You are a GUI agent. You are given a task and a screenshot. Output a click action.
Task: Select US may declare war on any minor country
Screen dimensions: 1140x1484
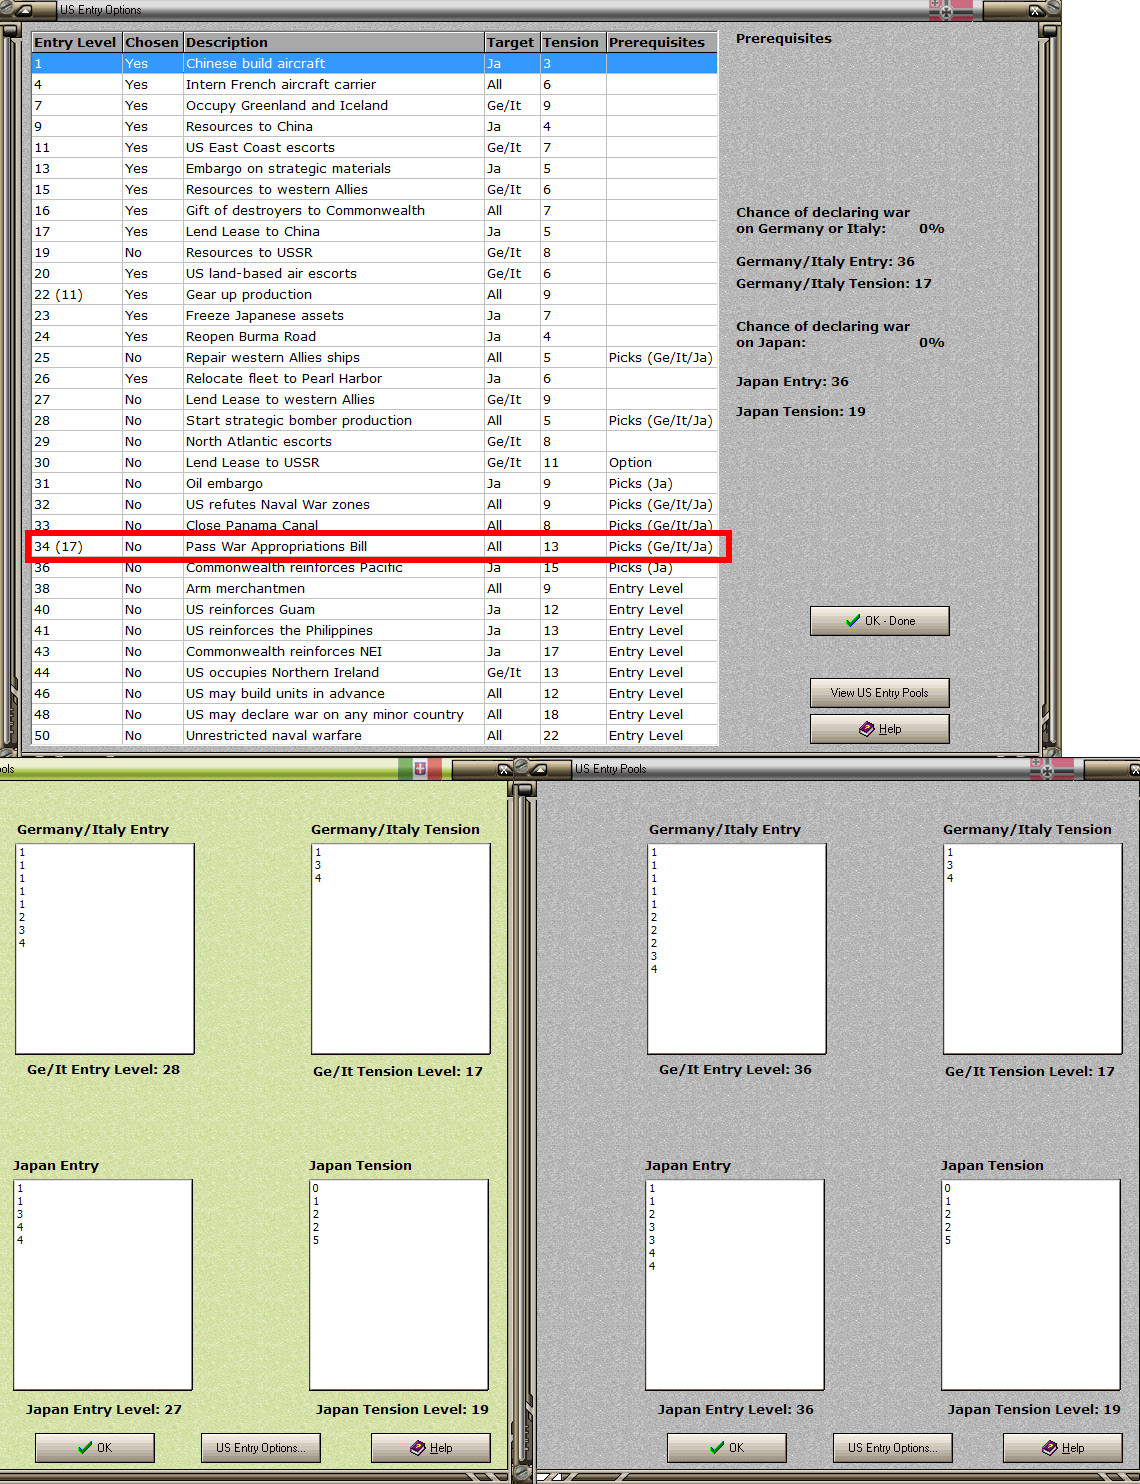[374, 714]
